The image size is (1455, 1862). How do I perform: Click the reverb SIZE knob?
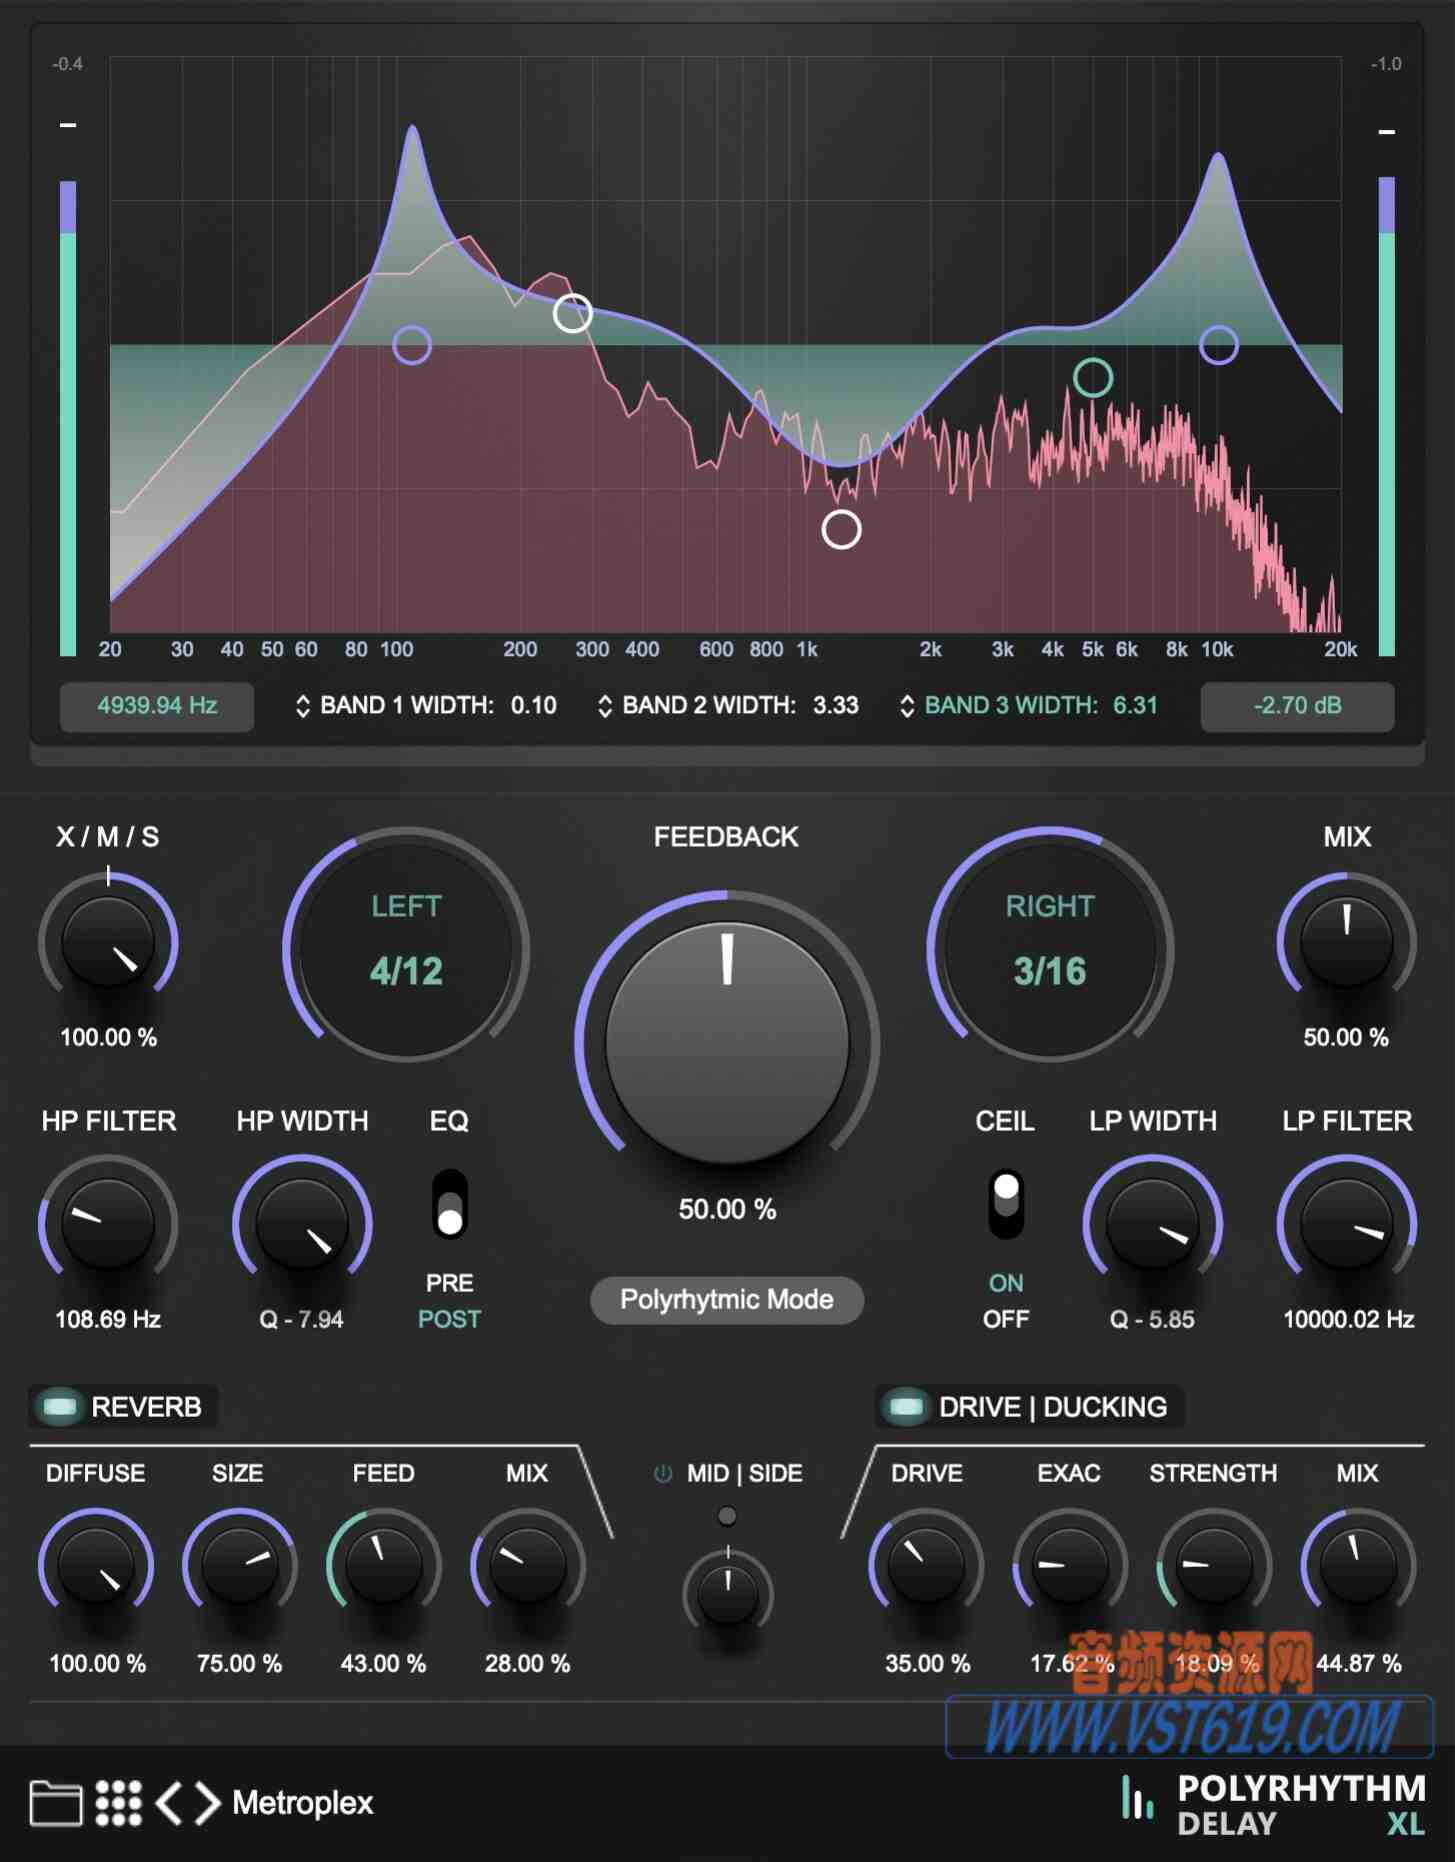click(x=239, y=1566)
